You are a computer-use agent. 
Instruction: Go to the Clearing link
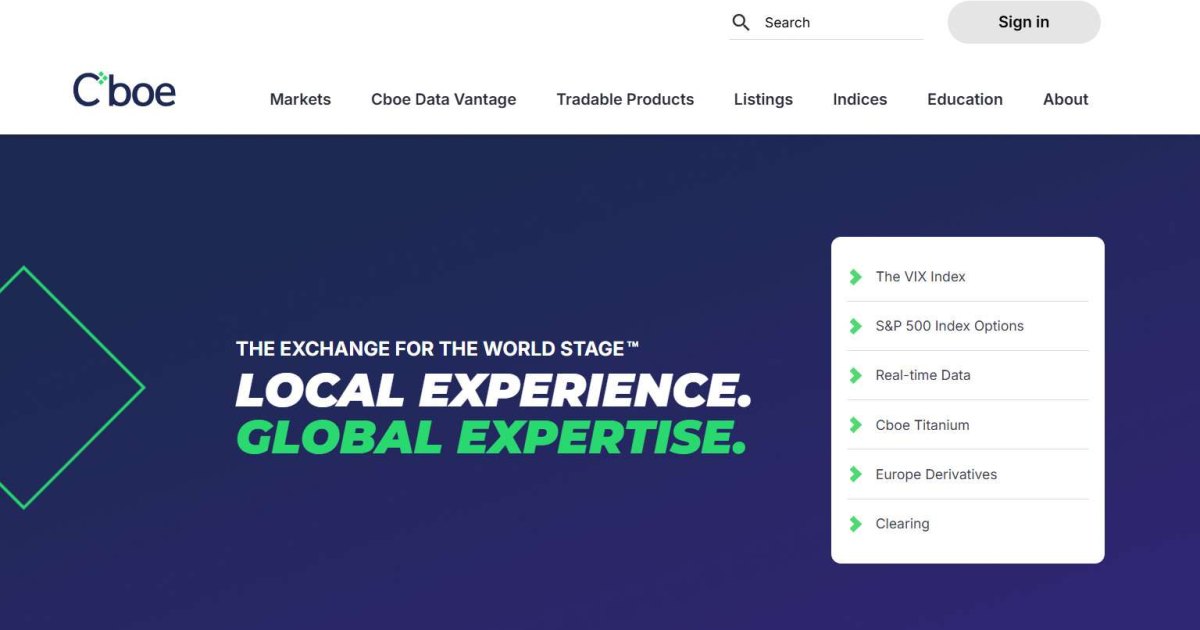[x=903, y=524]
